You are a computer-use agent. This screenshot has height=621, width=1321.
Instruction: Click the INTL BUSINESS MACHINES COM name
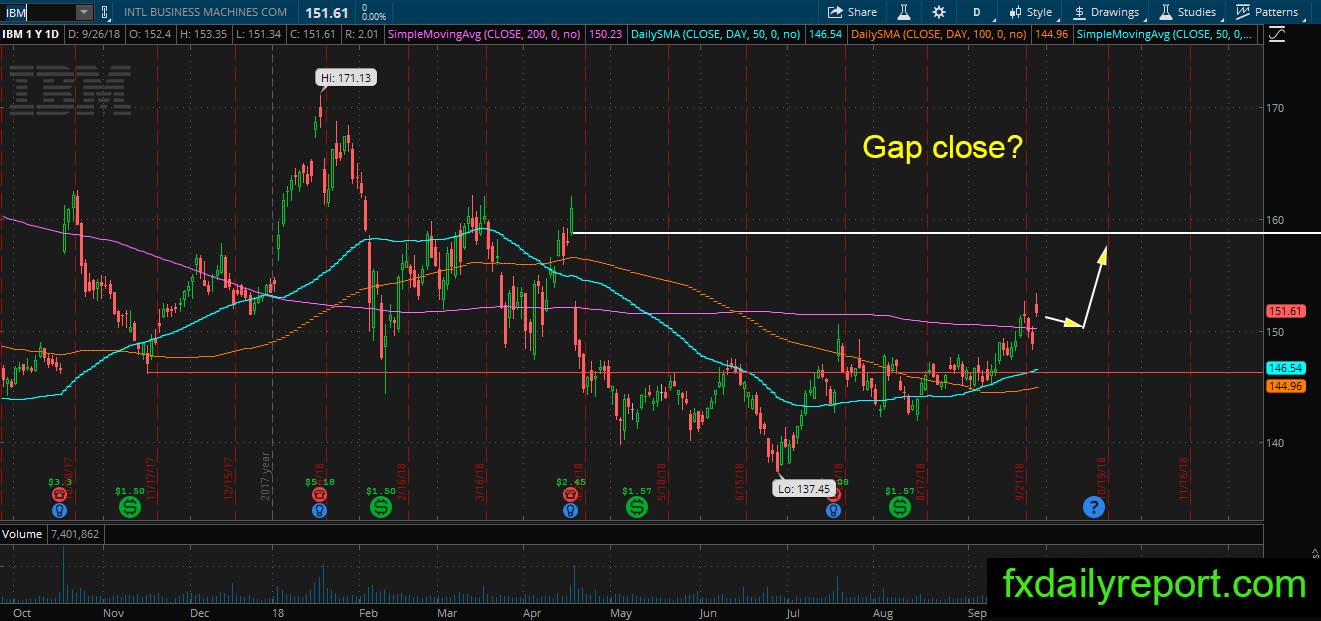pyautogui.click(x=205, y=13)
